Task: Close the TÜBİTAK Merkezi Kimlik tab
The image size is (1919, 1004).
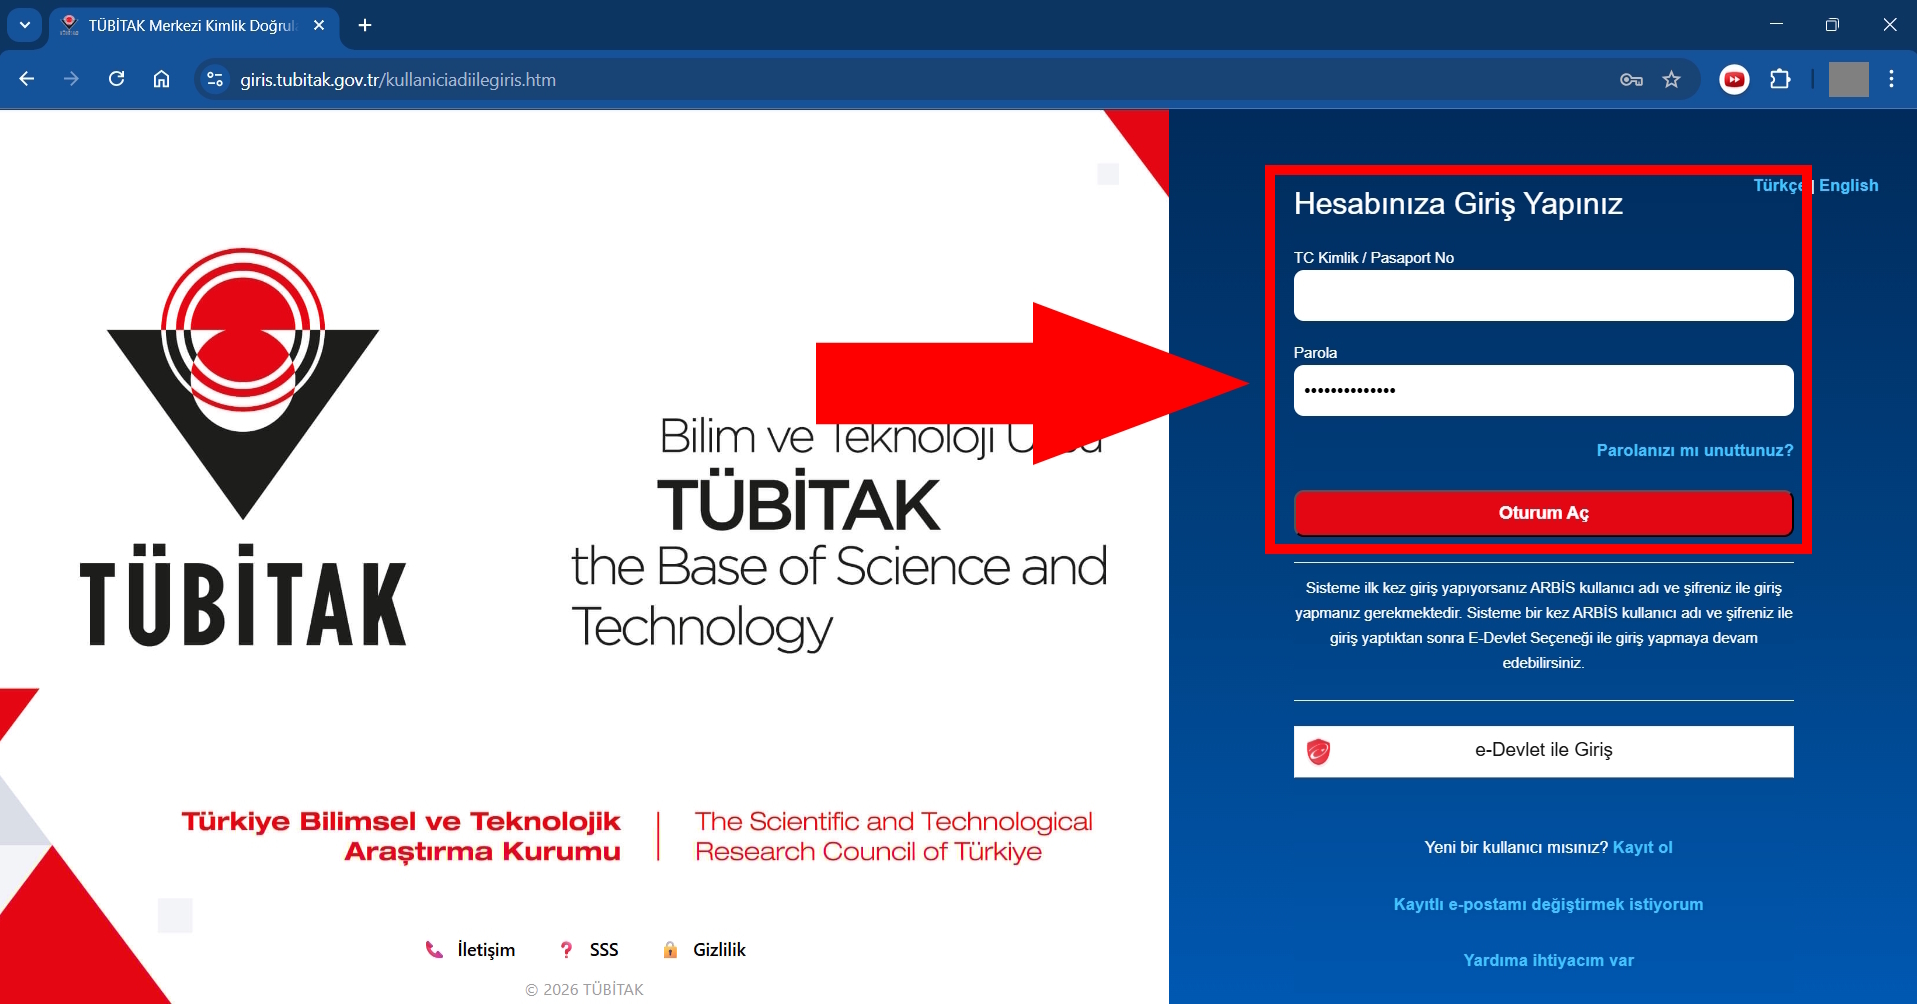Action: tap(319, 25)
